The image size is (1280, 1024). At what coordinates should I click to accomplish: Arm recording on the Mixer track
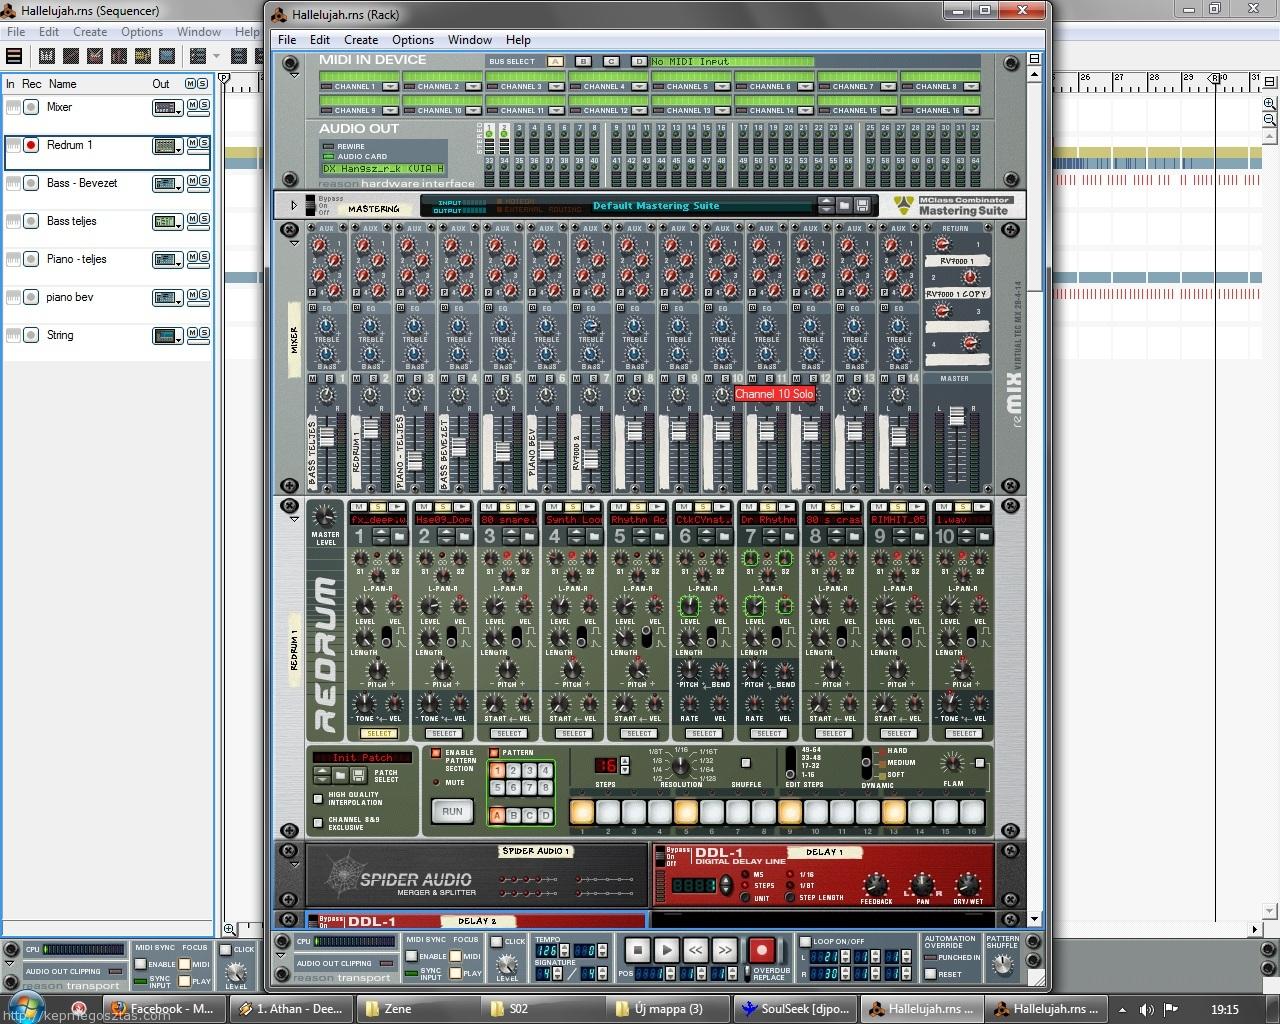31,107
